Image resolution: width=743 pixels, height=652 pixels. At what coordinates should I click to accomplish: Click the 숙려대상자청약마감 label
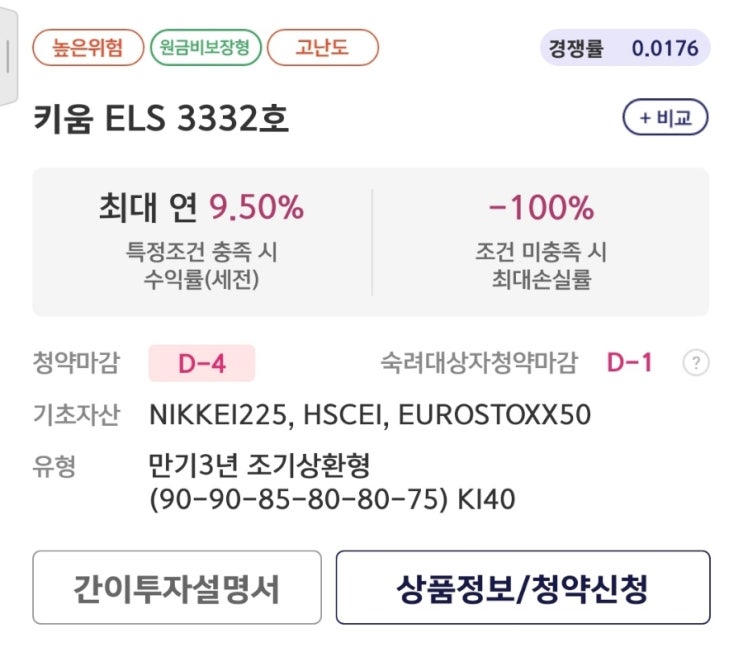(478, 363)
